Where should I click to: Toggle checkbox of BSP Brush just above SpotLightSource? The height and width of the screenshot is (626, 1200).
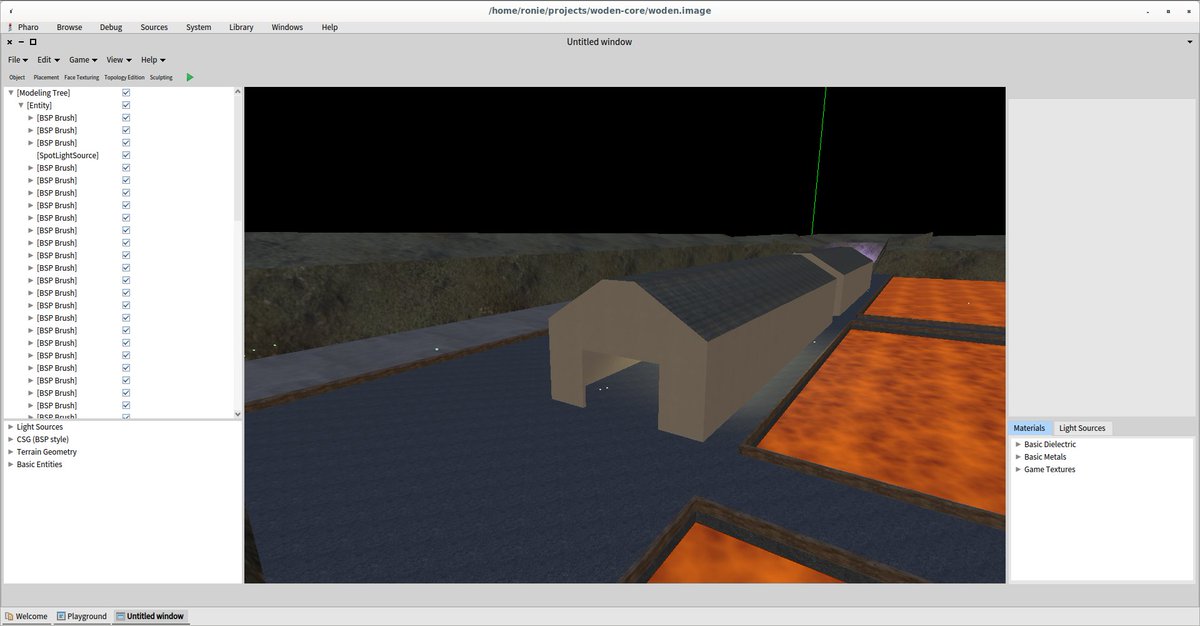(126, 143)
